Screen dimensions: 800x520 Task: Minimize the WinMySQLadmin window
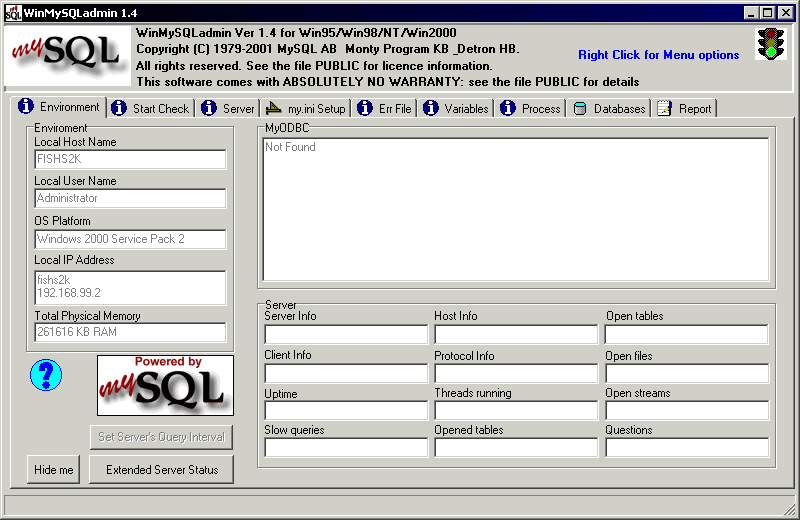[x=751, y=13]
